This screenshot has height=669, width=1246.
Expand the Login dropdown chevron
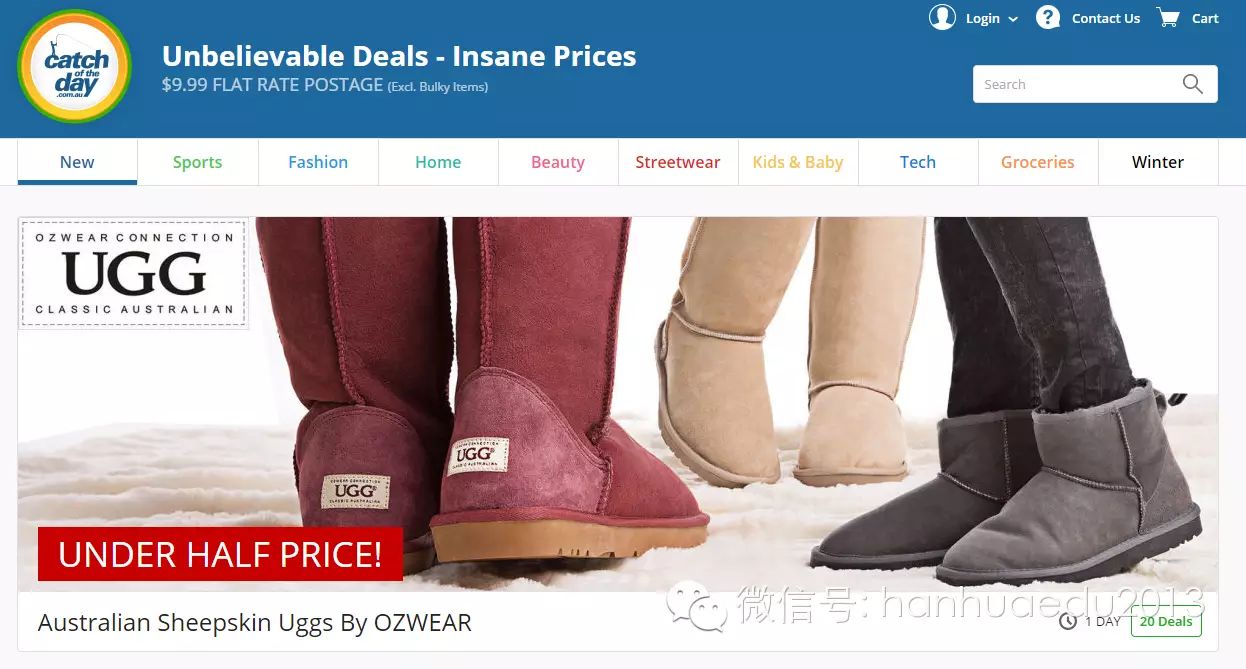tap(1013, 19)
